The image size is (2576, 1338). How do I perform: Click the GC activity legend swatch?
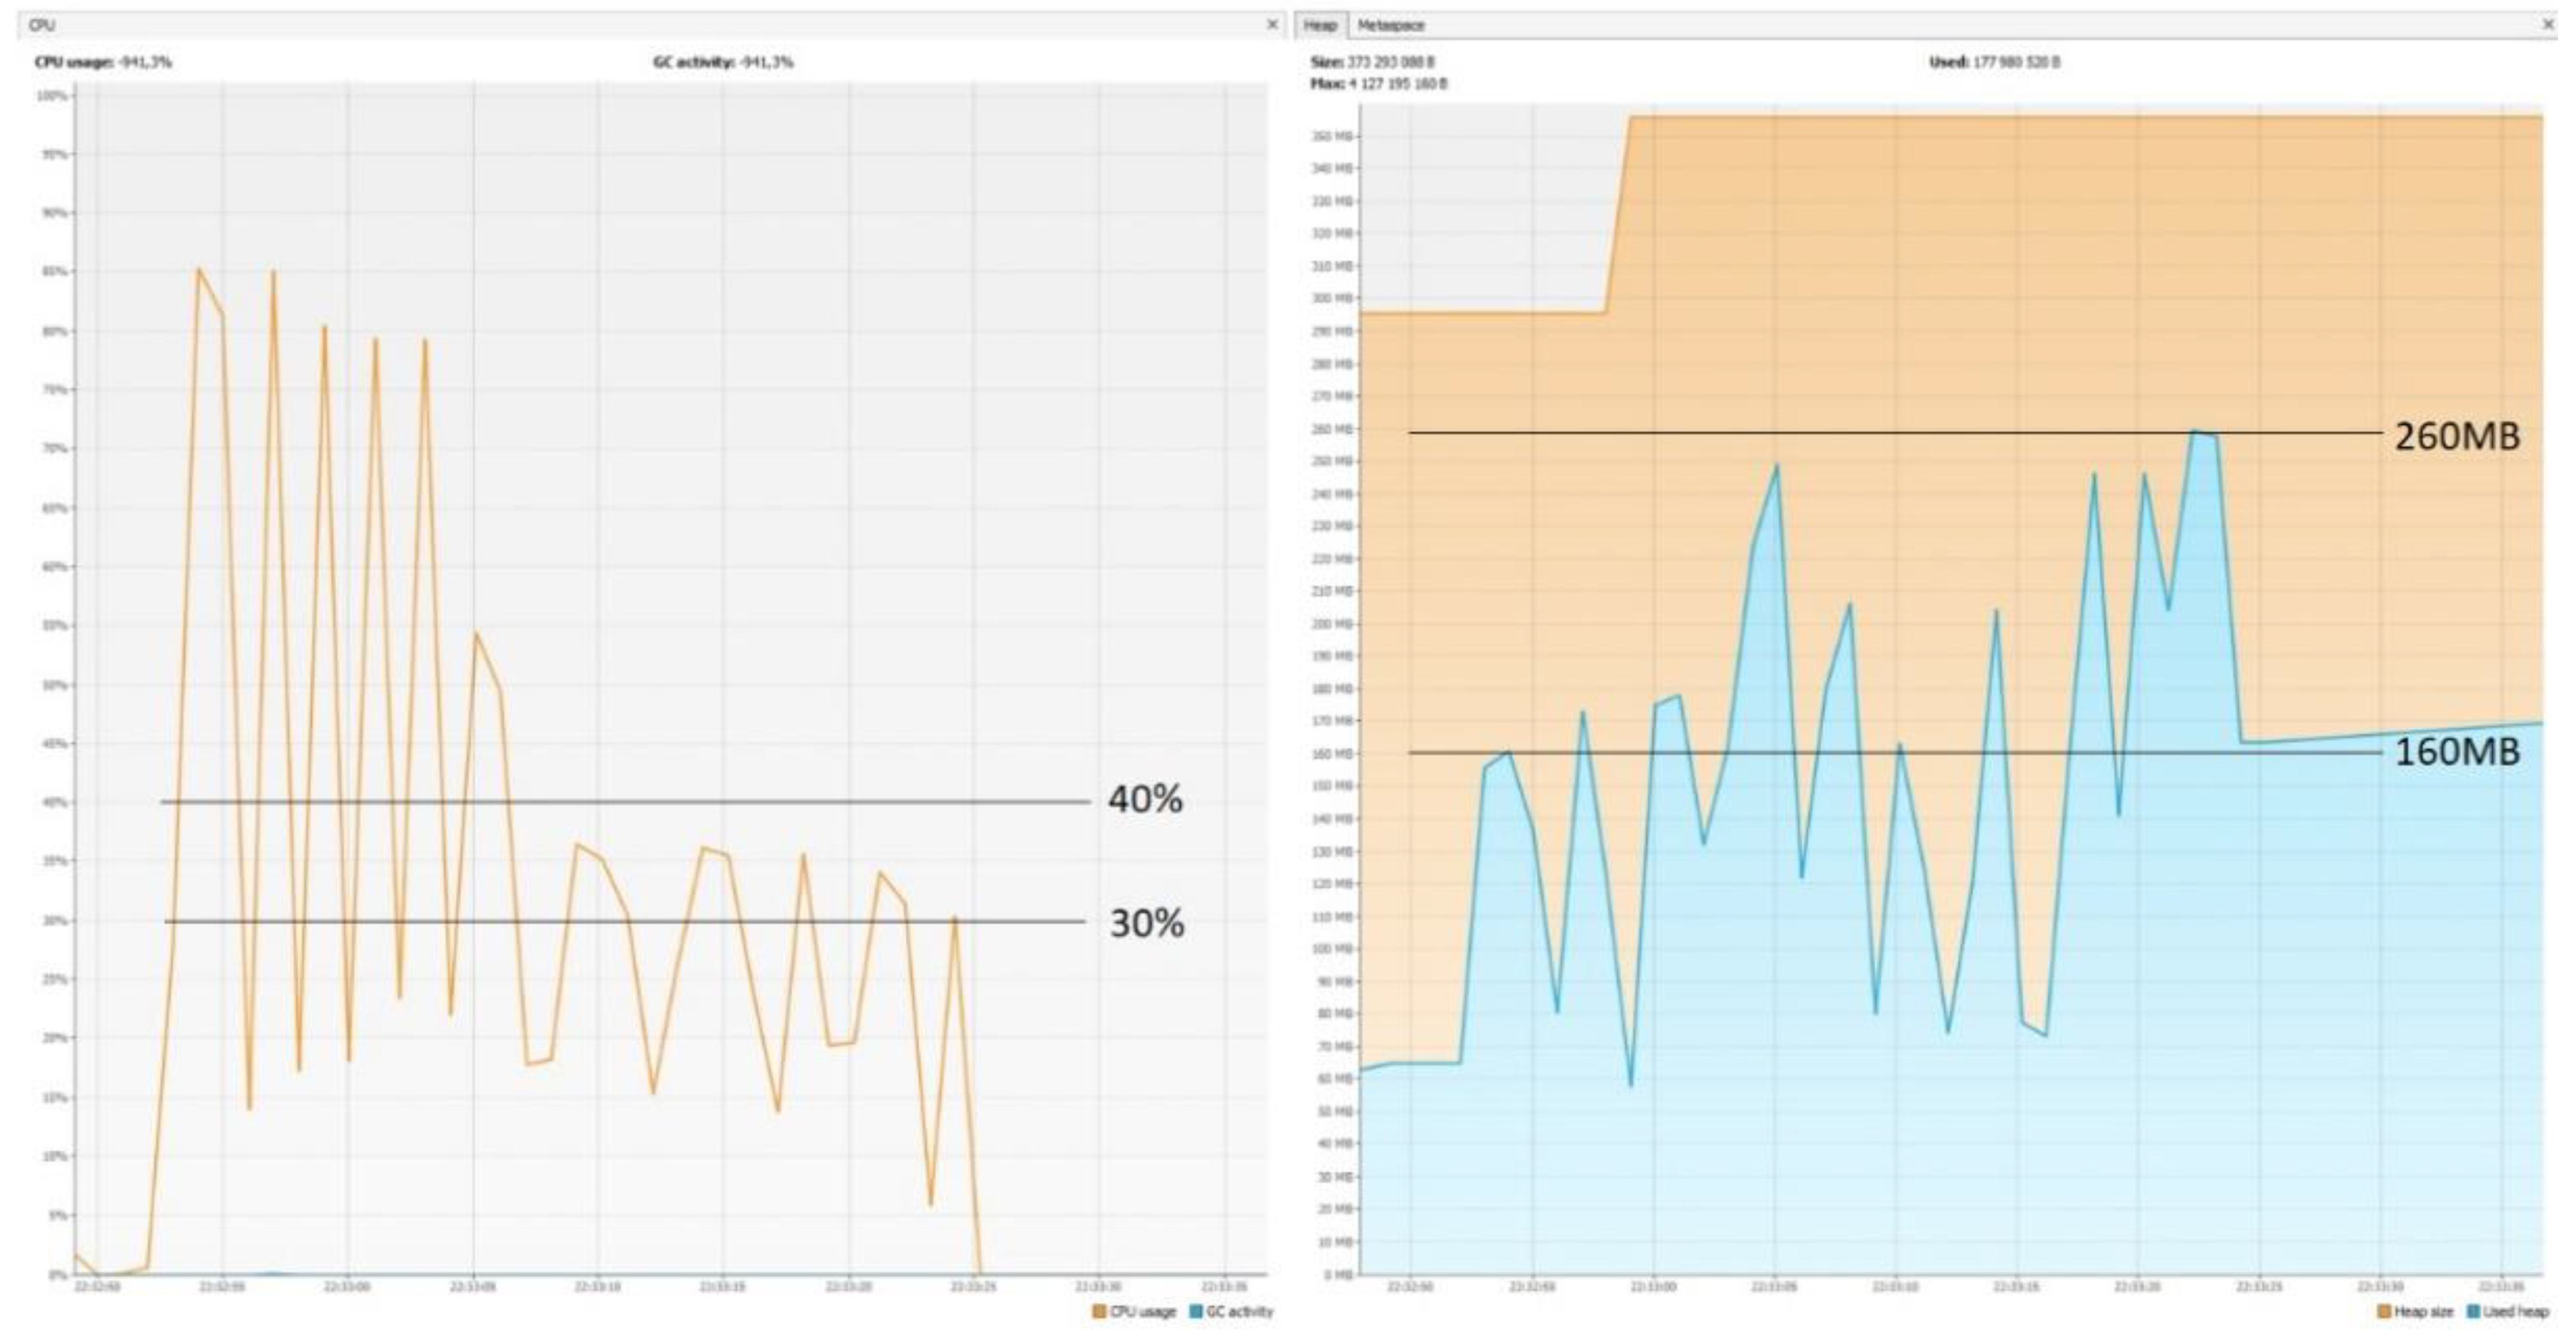(1196, 1311)
